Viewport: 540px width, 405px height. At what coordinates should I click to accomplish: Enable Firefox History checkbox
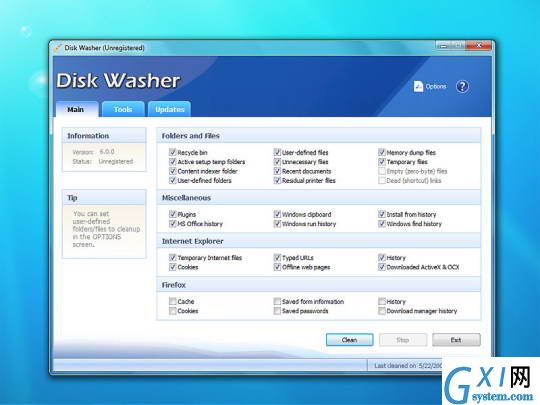pyautogui.click(x=382, y=301)
